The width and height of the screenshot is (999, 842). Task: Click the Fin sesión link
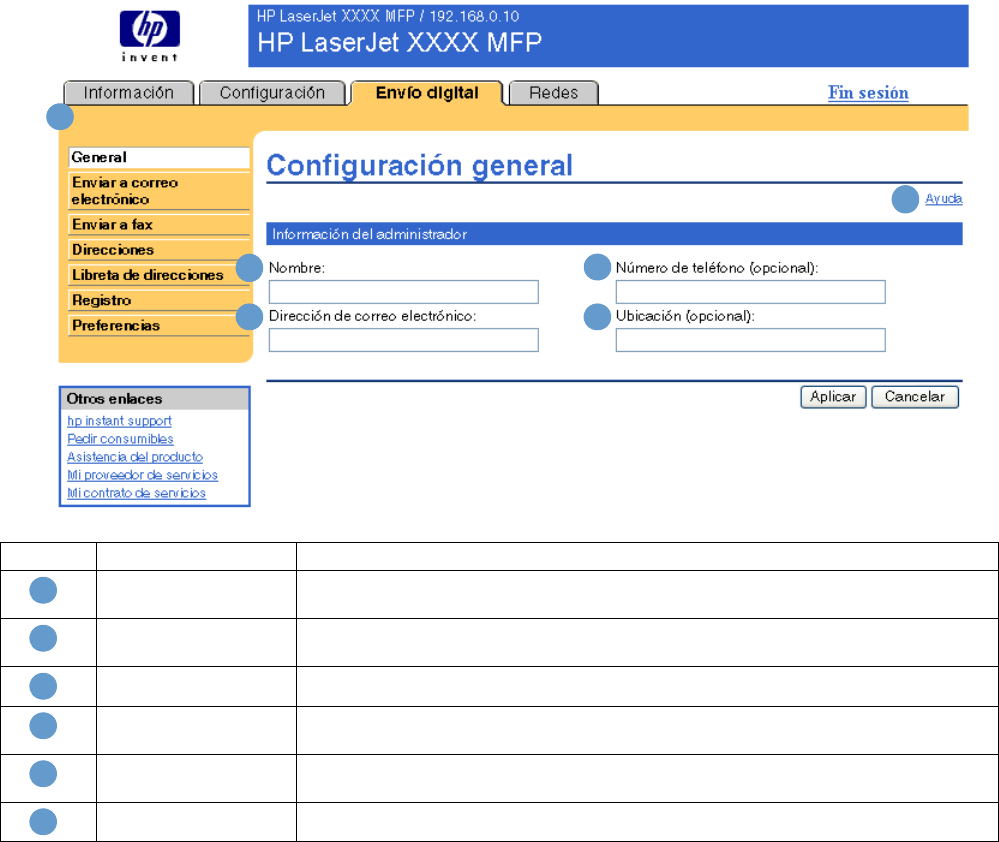[x=868, y=93]
